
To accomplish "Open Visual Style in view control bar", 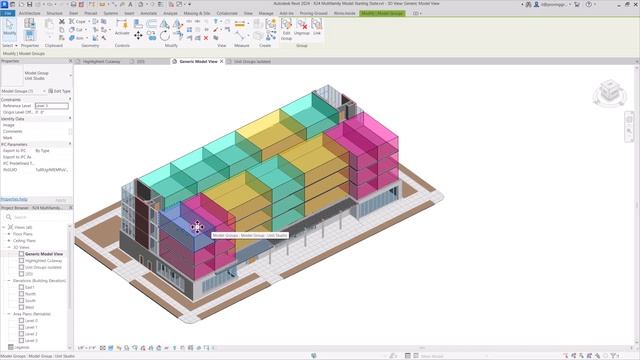I will (x=111, y=348).
